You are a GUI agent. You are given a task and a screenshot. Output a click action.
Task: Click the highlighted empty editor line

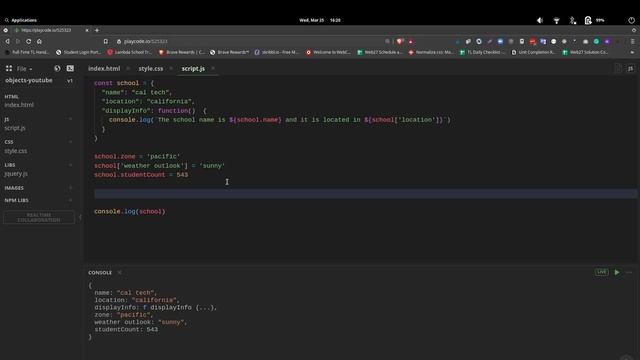(365, 193)
